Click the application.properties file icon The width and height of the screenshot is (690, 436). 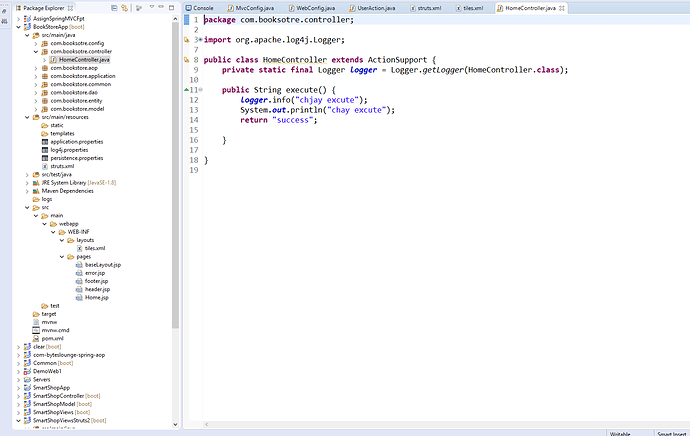coord(43,141)
